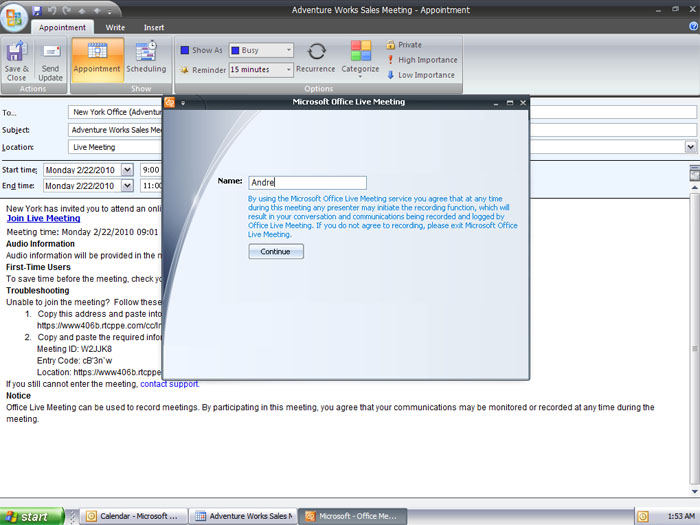Click the Audio Information heading

pyautogui.click(x=40, y=244)
